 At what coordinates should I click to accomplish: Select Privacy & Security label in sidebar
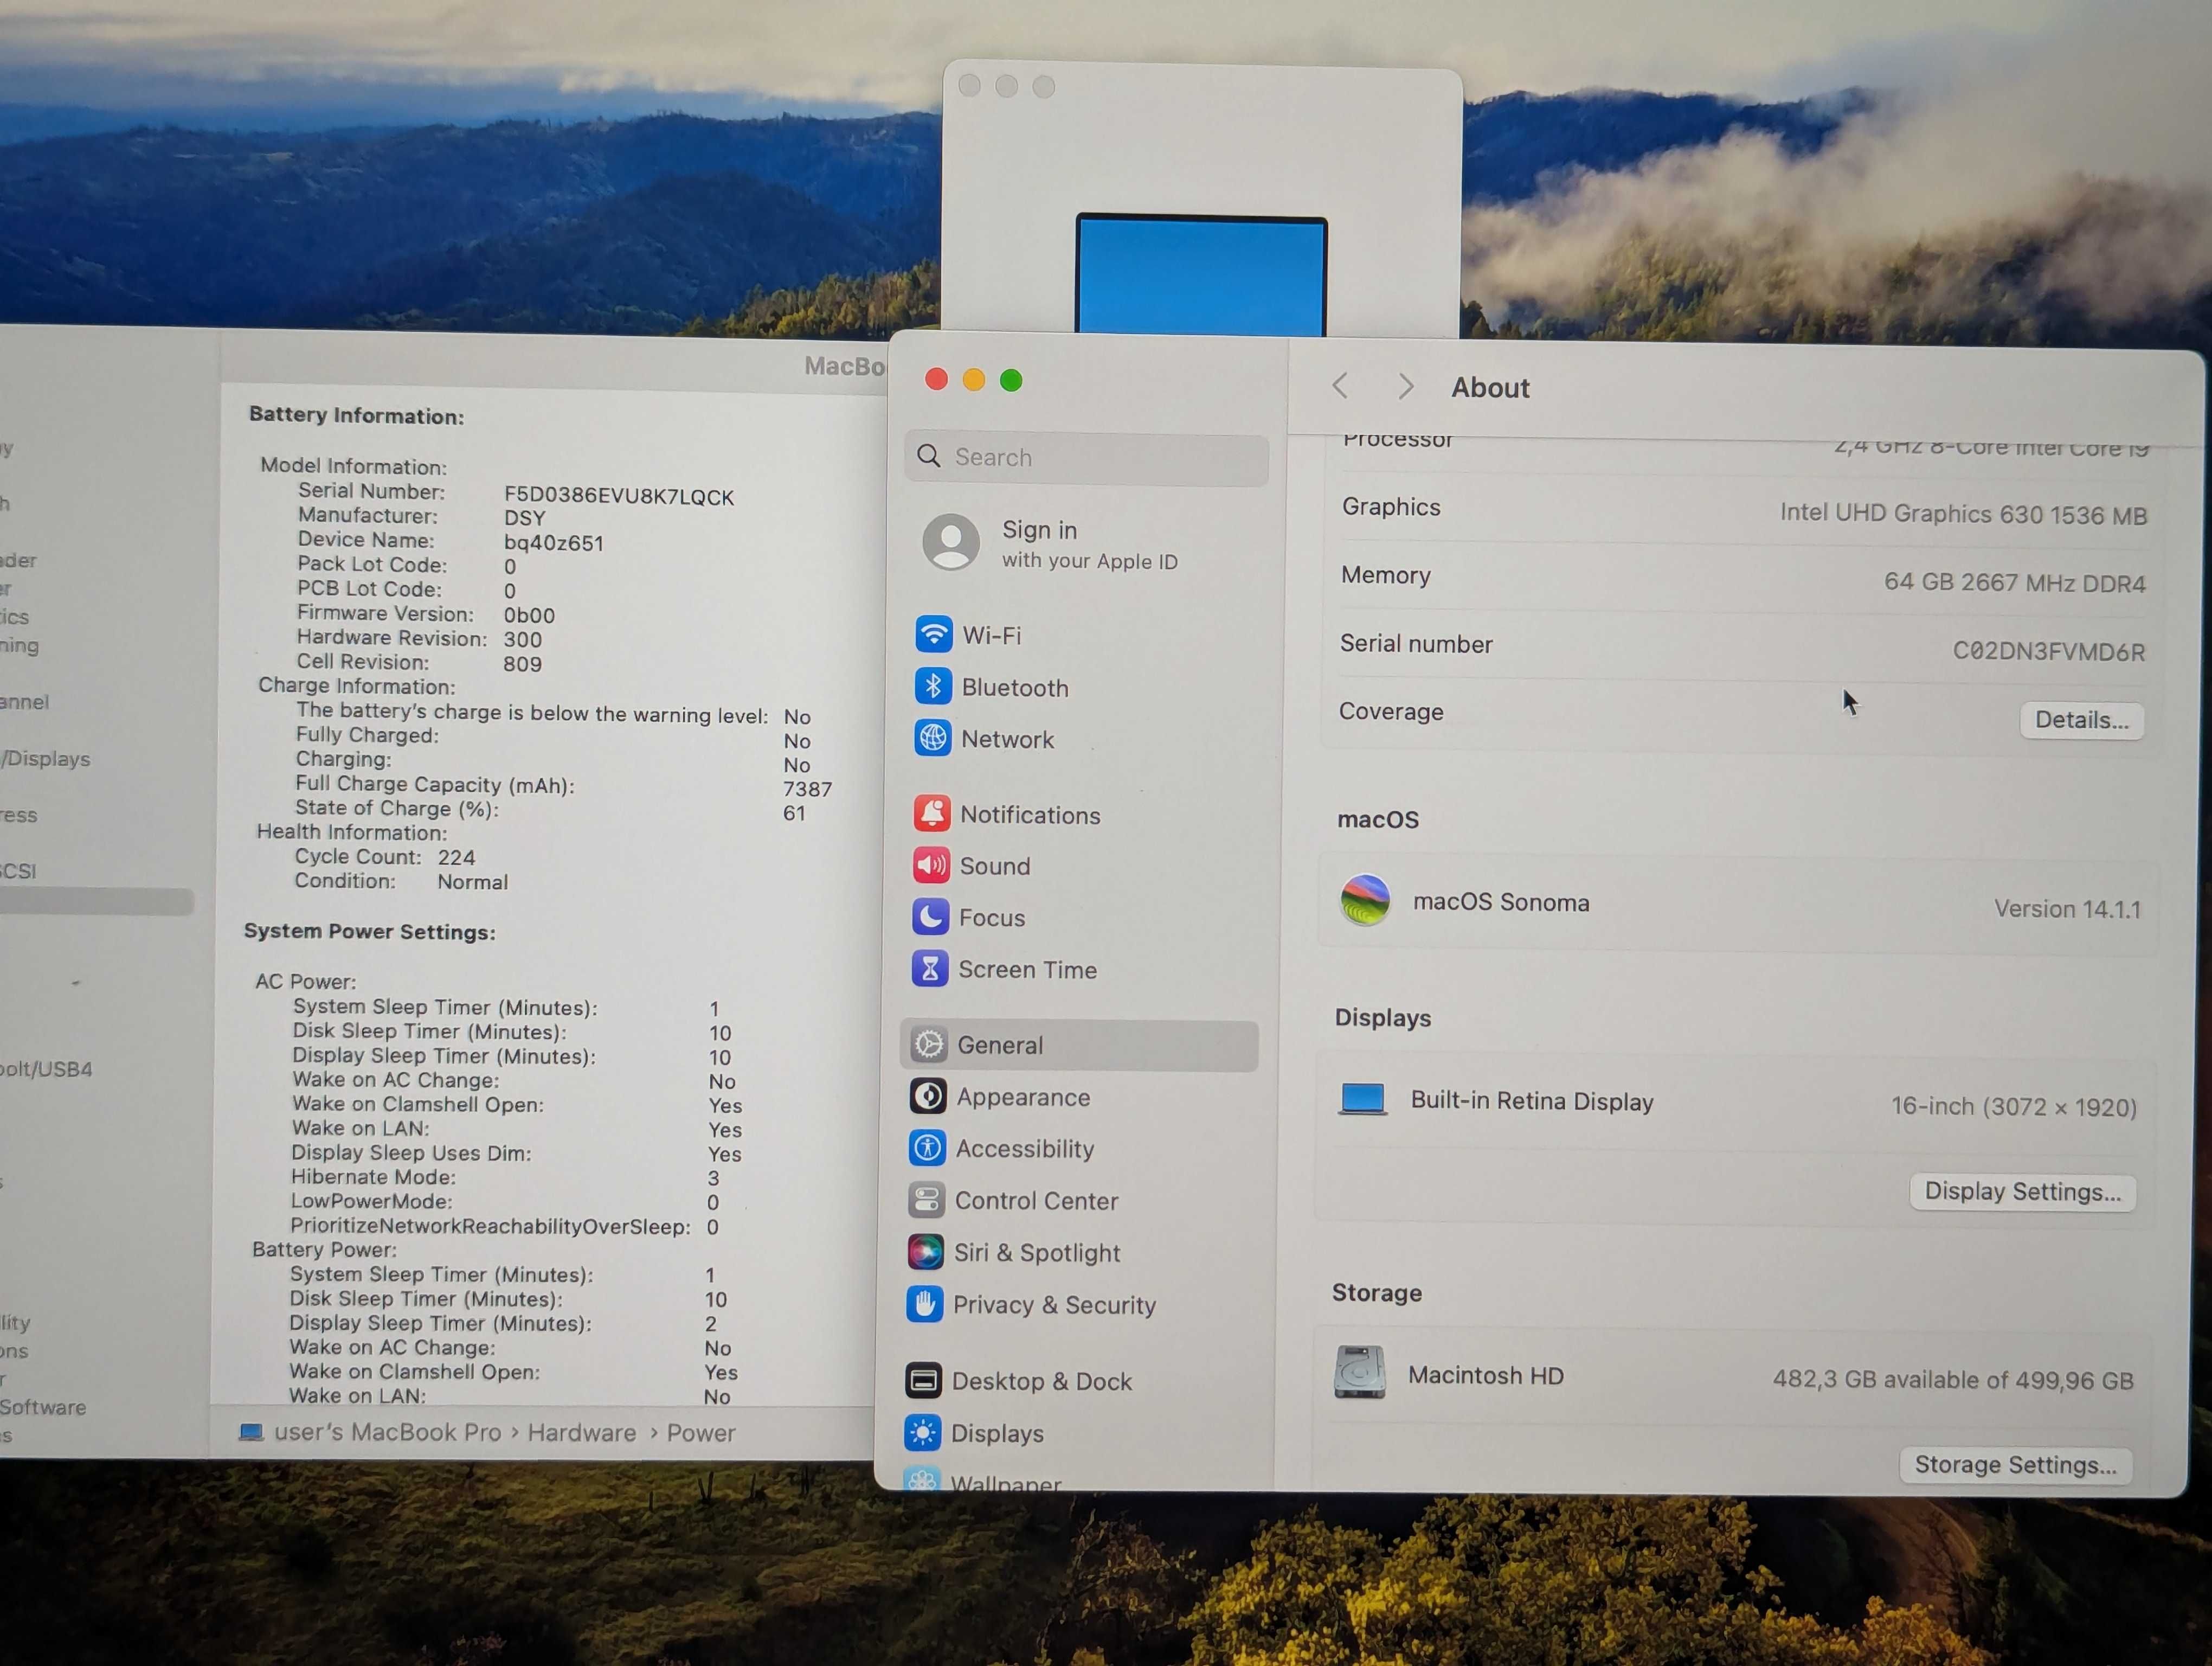pyautogui.click(x=1054, y=1304)
